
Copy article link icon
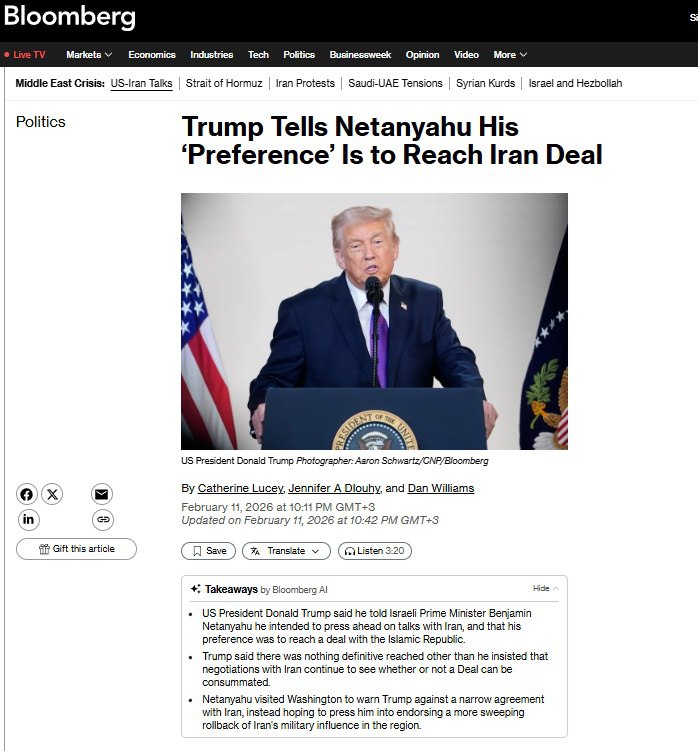[102, 519]
